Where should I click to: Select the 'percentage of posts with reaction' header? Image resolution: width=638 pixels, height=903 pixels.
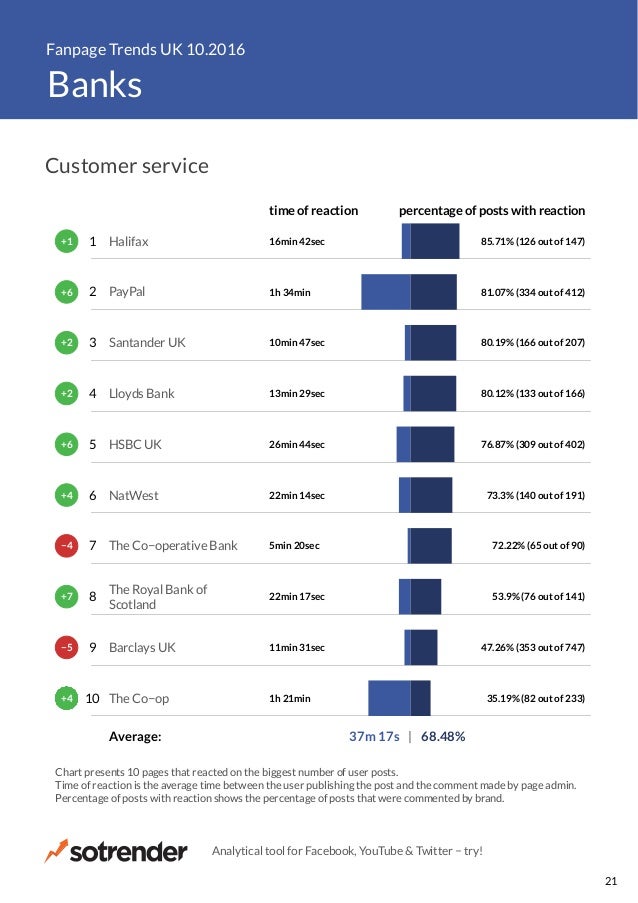pyautogui.click(x=492, y=211)
